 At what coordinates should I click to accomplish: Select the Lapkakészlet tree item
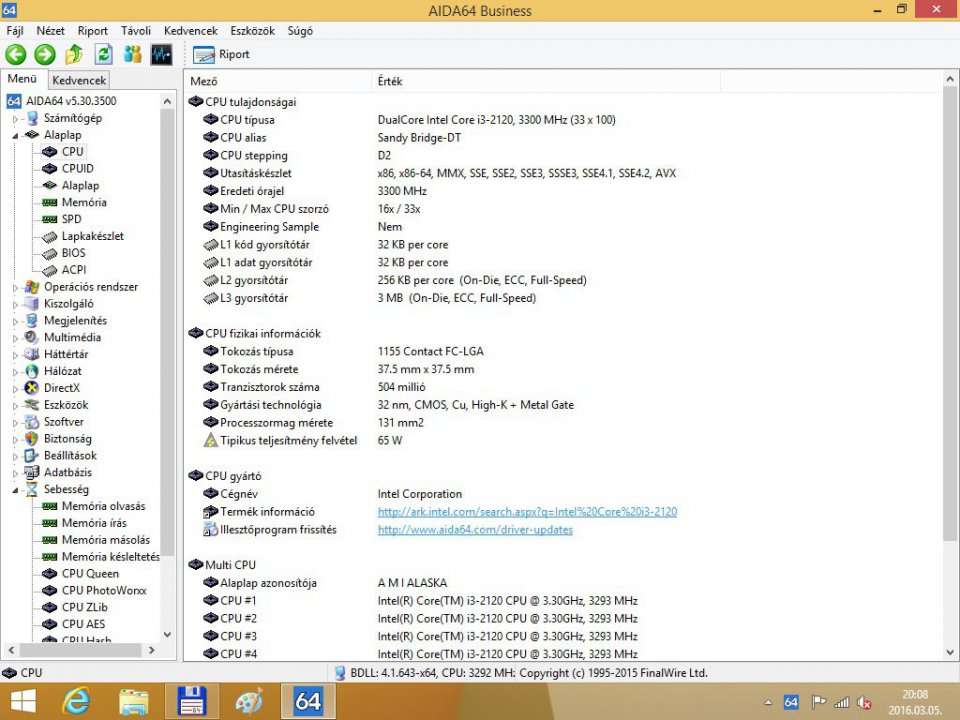pos(92,236)
